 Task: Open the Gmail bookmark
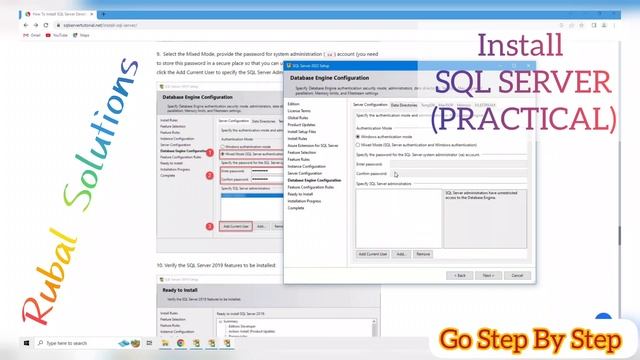click(x=32, y=36)
